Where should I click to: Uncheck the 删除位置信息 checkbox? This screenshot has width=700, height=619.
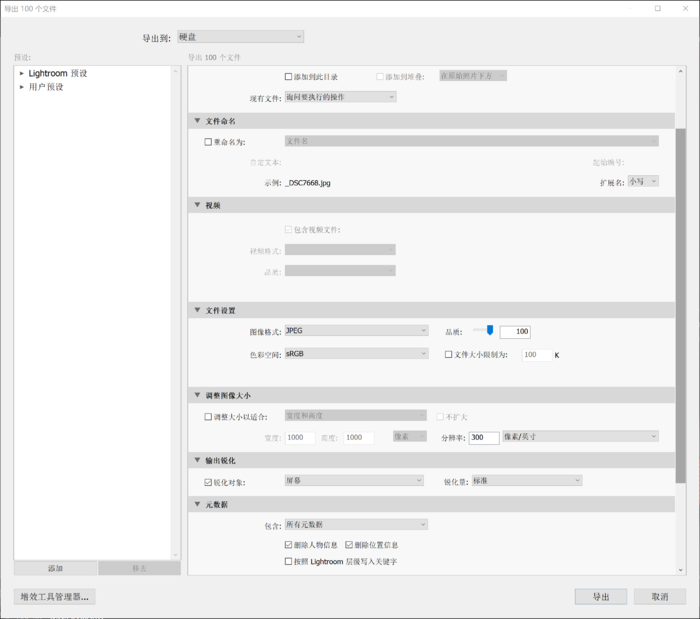pos(349,545)
